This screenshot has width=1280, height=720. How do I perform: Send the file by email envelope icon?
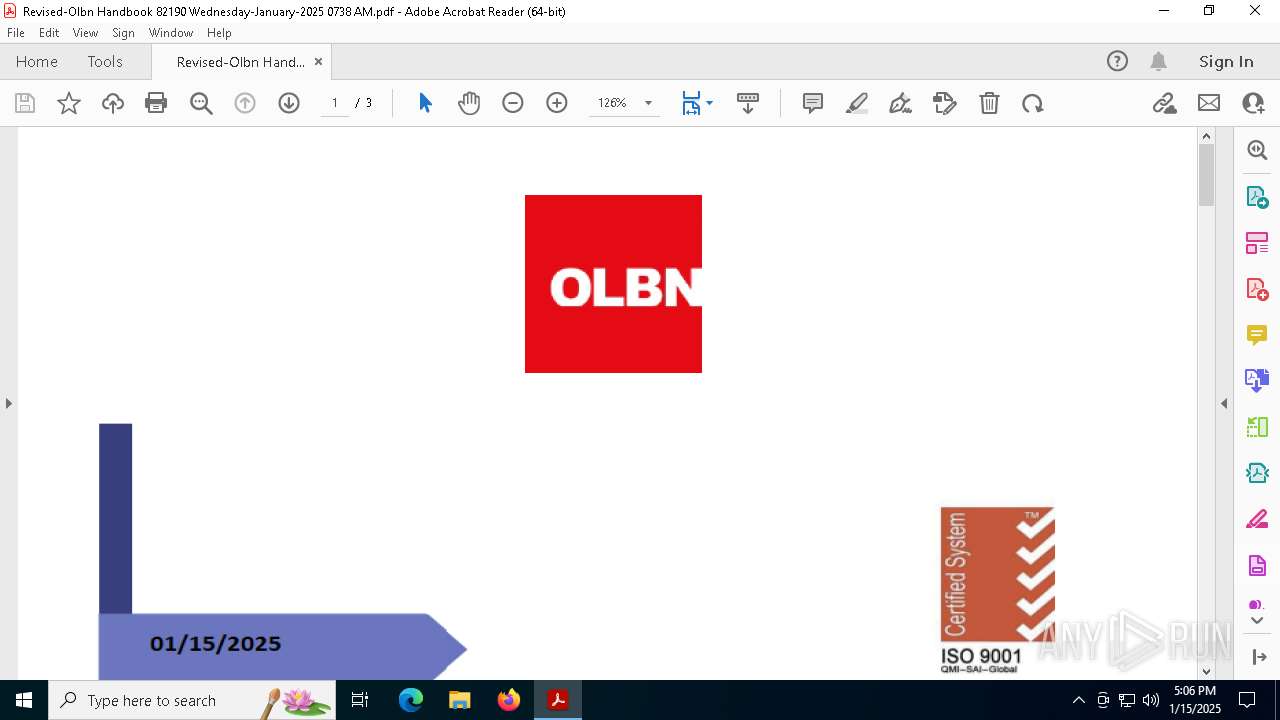coord(1209,103)
